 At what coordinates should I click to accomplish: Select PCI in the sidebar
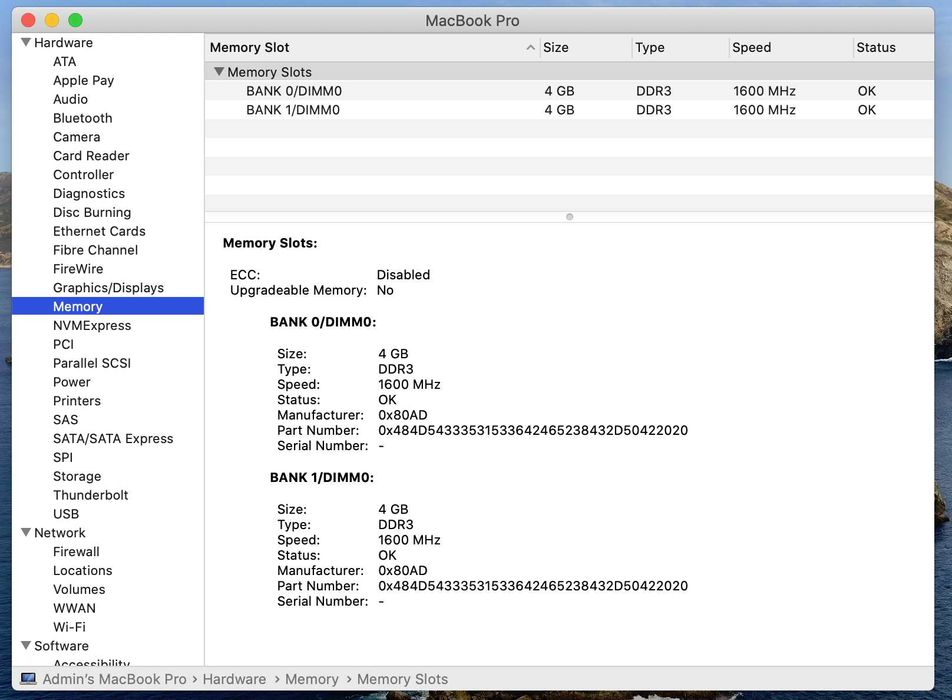pyautogui.click(x=63, y=344)
